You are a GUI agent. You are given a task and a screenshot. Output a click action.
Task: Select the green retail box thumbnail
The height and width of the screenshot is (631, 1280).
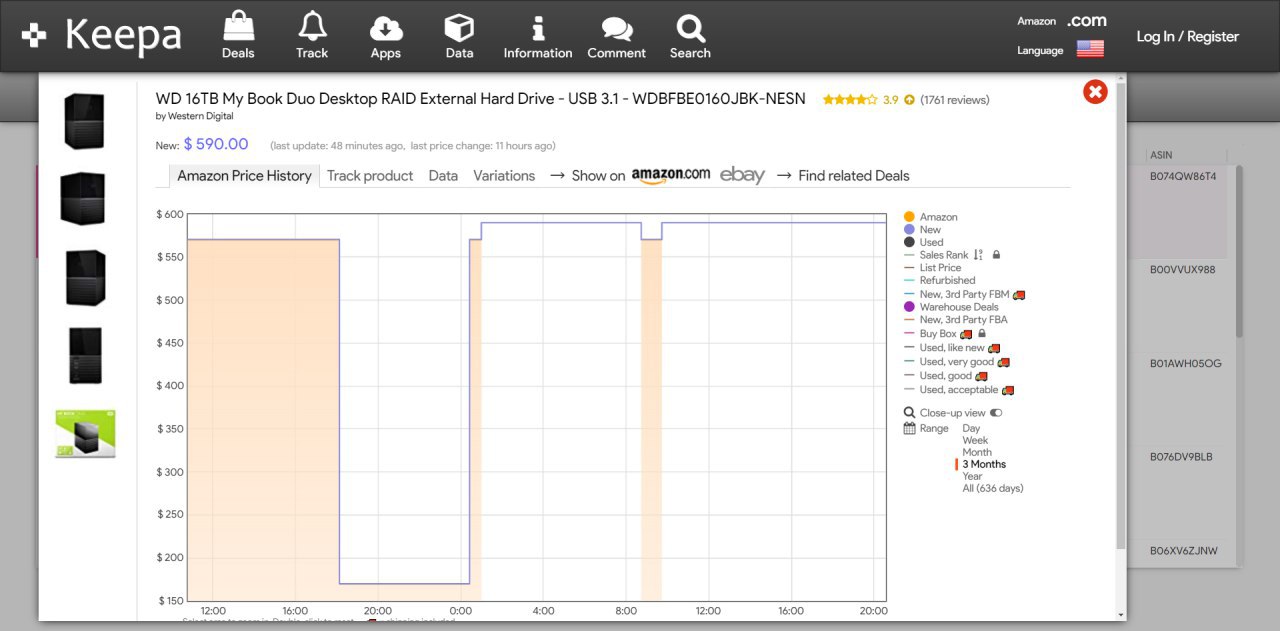click(x=85, y=434)
